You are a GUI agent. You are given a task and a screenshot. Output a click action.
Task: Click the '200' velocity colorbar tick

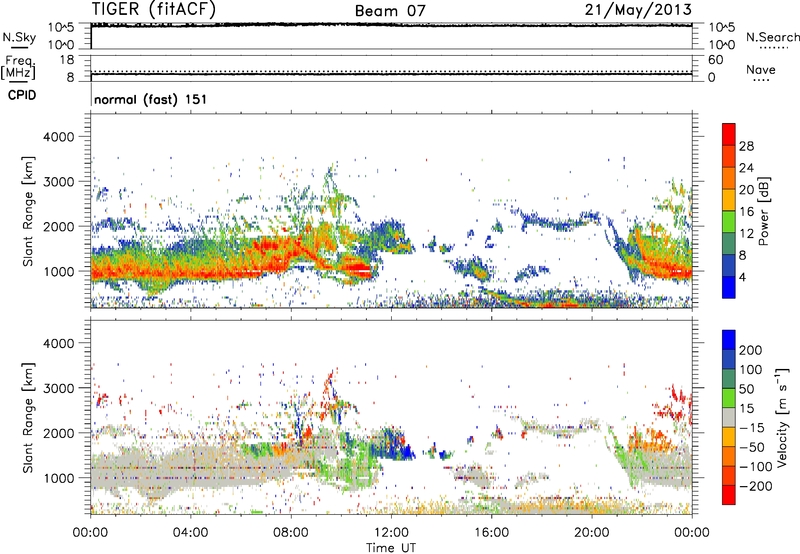pyautogui.click(x=751, y=350)
